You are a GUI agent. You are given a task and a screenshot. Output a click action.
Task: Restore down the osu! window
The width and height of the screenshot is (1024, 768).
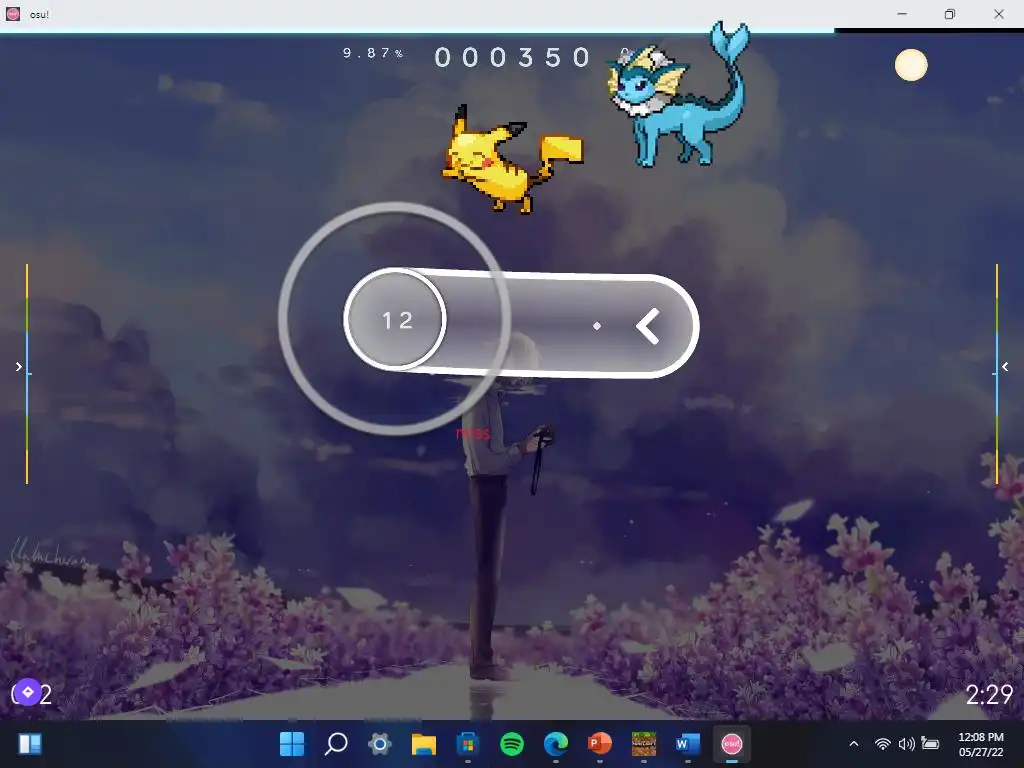pos(950,14)
